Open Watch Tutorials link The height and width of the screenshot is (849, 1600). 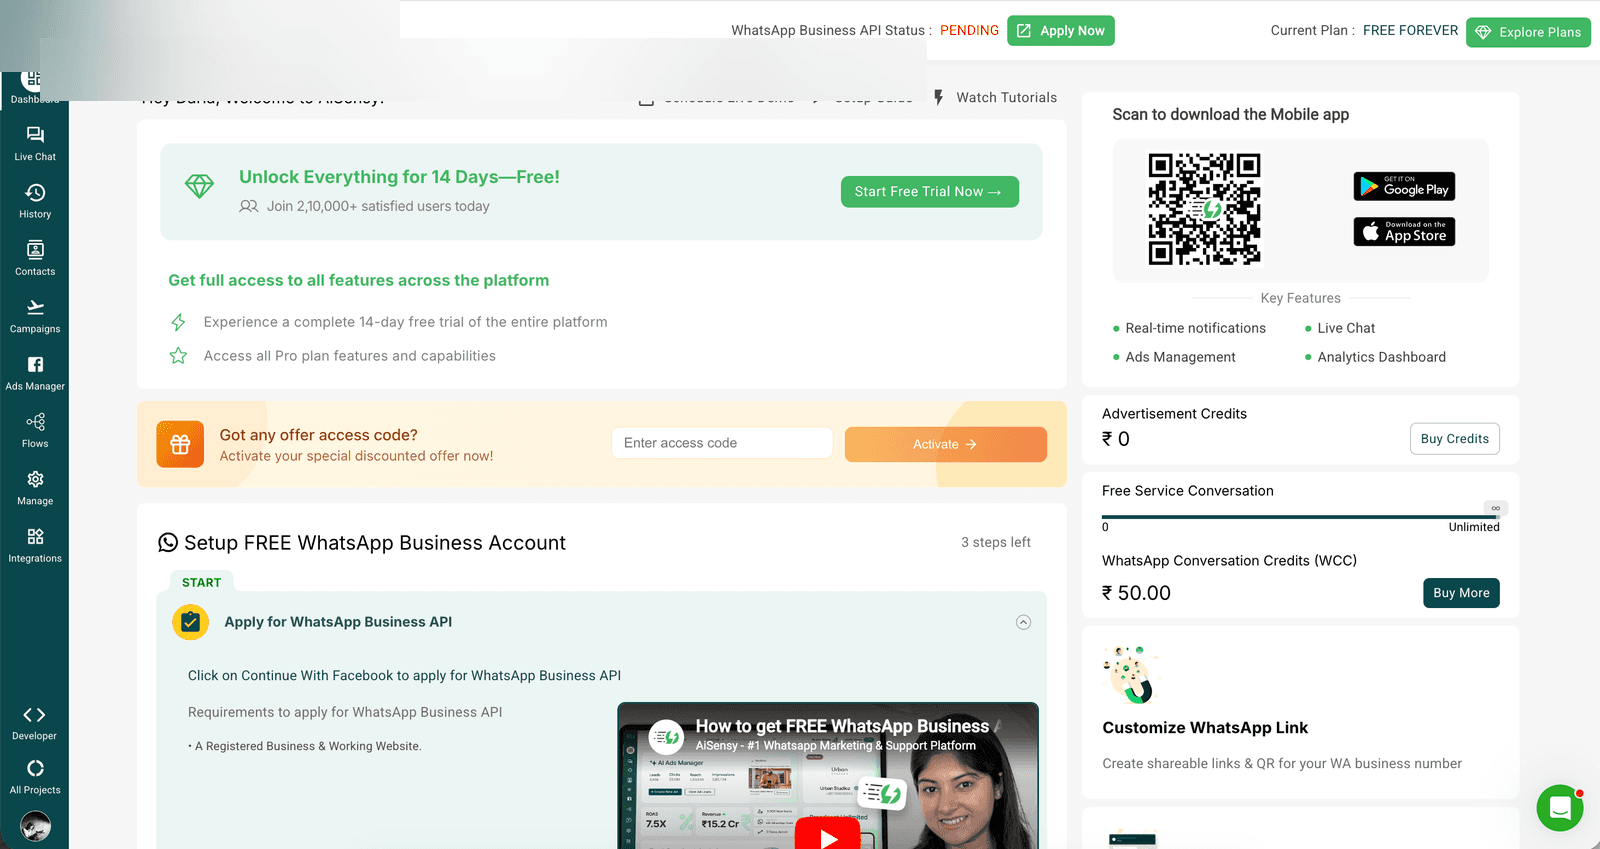1006,97
